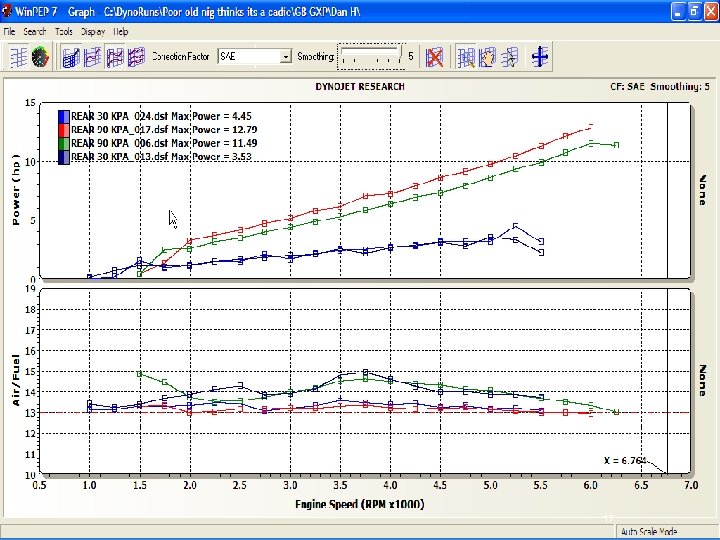Click the WinPEP 7 title bar app icon
This screenshot has width=720, height=540.
6,11
